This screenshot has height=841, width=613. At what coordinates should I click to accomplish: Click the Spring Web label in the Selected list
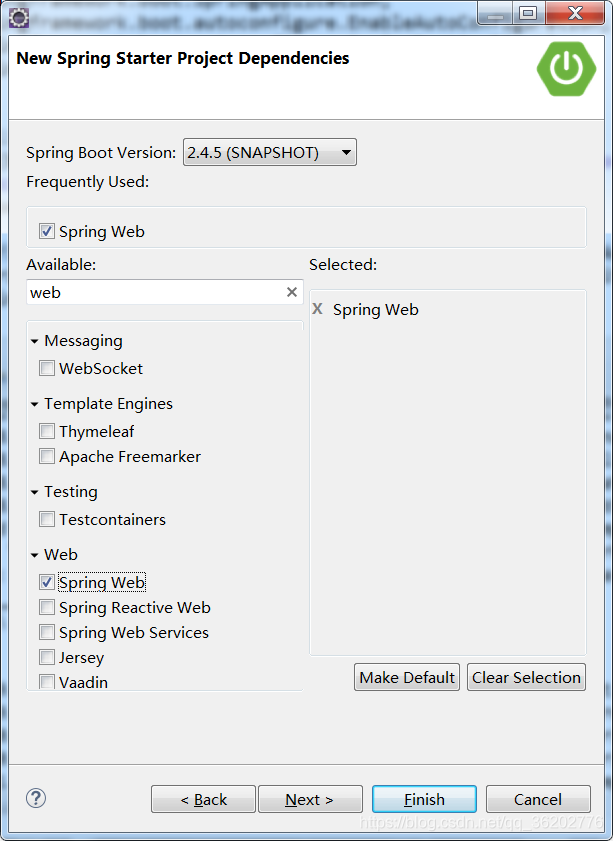(375, 309)
